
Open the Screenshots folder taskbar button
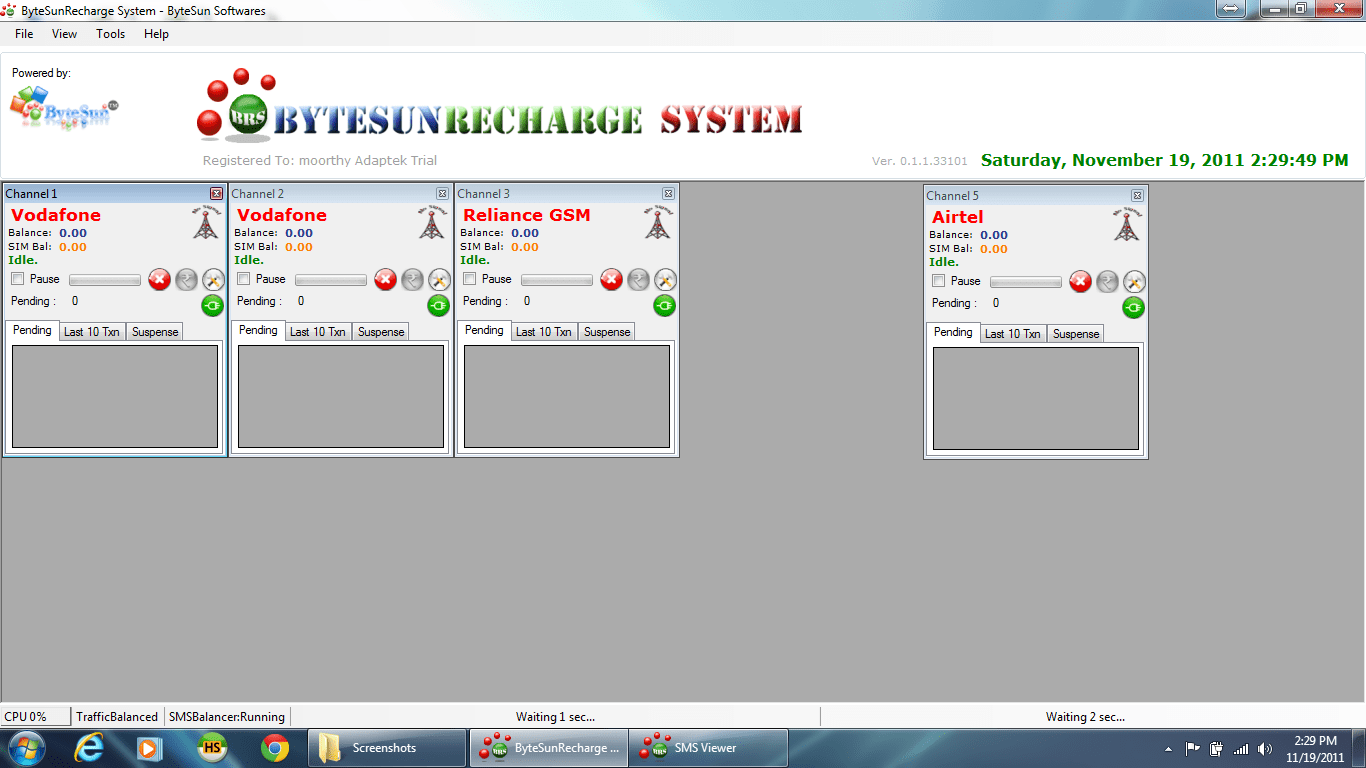(387, 748)
